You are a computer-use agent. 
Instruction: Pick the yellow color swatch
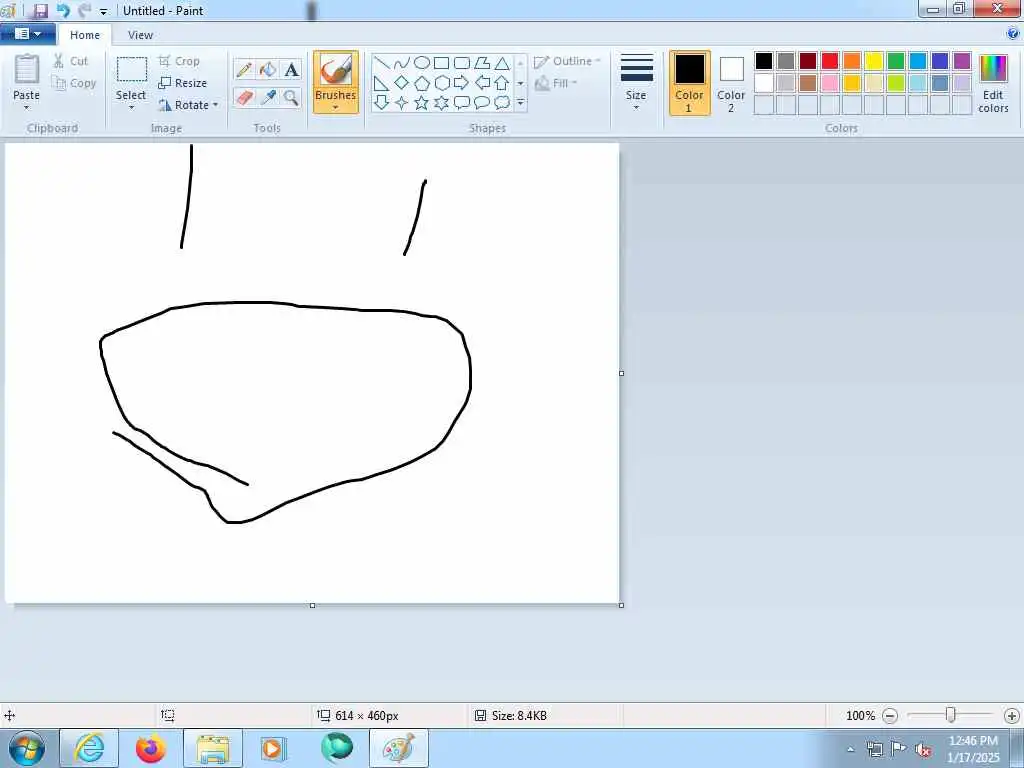click(874, 61)
